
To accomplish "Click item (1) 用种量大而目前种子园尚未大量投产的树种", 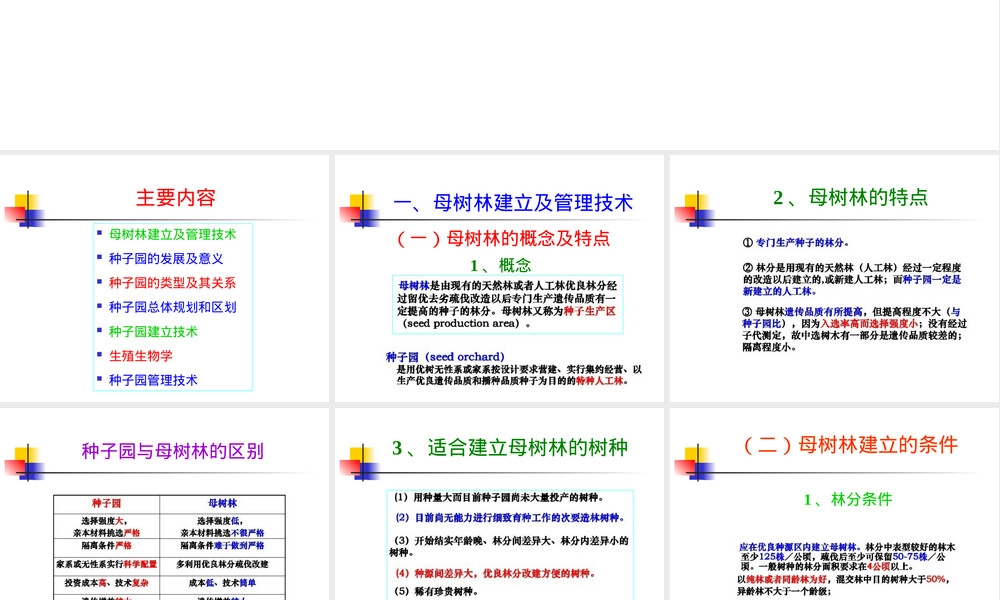I will [498, 497].
